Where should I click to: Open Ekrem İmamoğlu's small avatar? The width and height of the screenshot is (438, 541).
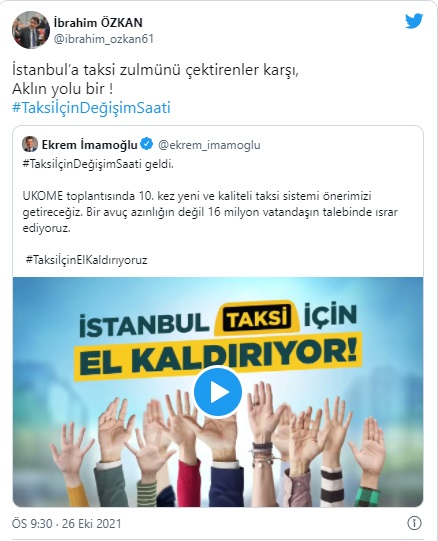pyautogui.click(x=30, y=144)
